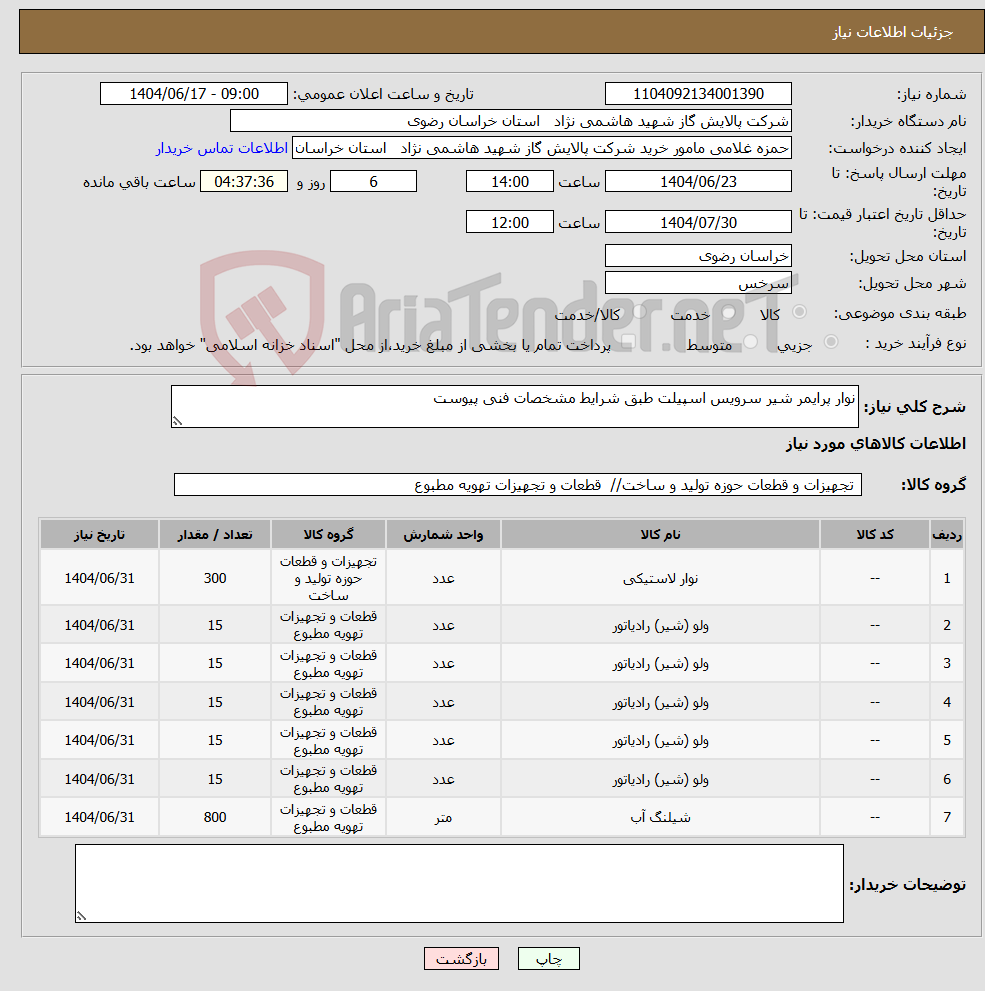985x991 pixels.
Task: Select the نوار لاستیکی row in the table
Action: pyautogui.click(x=660, y=577)
